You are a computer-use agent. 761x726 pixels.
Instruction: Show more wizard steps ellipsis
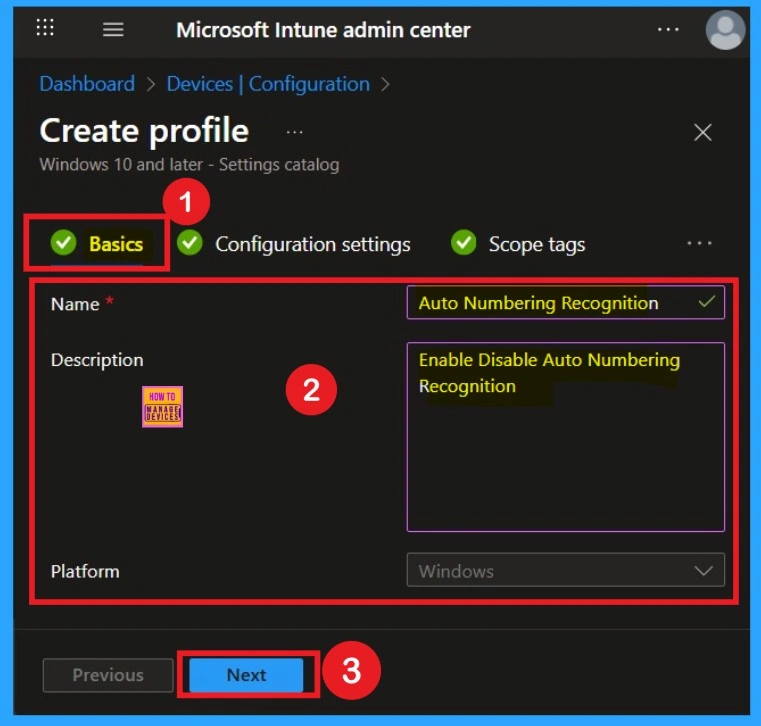(699, 243)
